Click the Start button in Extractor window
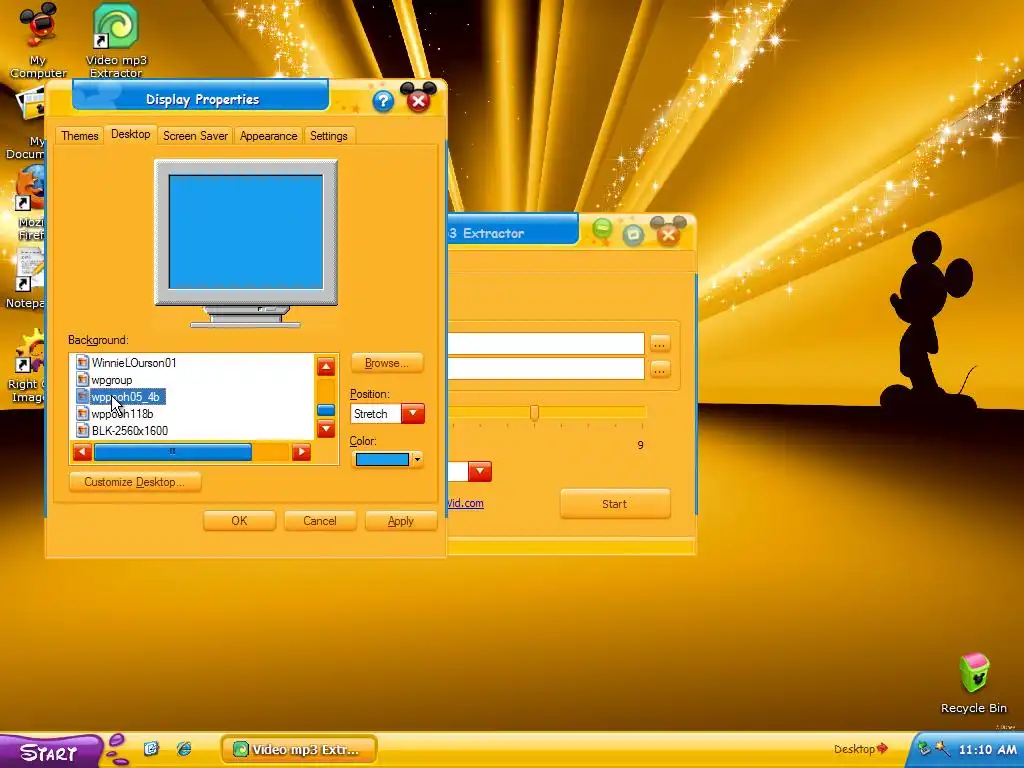 (x=615, y=504)
